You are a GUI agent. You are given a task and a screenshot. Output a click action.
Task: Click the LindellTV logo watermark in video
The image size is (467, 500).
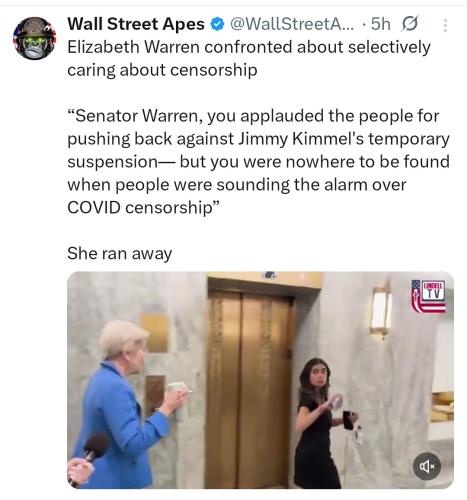(x=429, y=296)
